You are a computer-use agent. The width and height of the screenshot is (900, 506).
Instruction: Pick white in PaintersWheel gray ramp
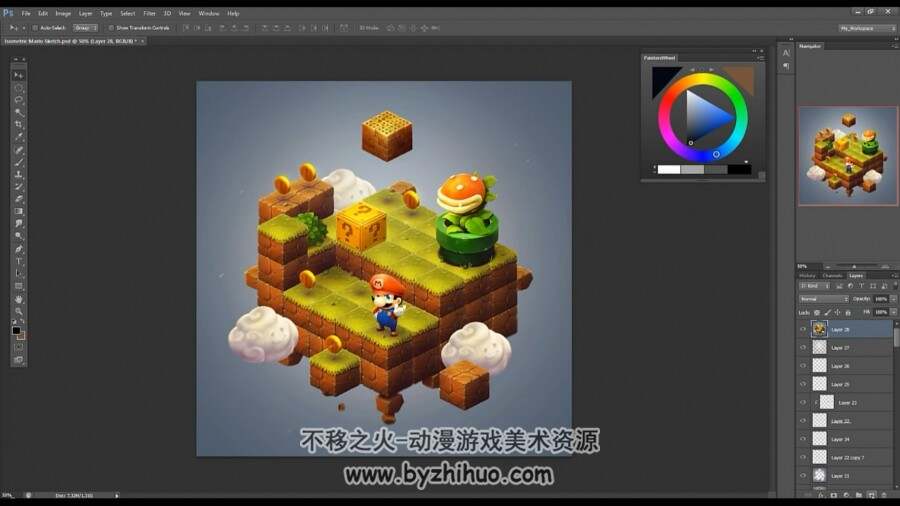(x=669, y=169)
